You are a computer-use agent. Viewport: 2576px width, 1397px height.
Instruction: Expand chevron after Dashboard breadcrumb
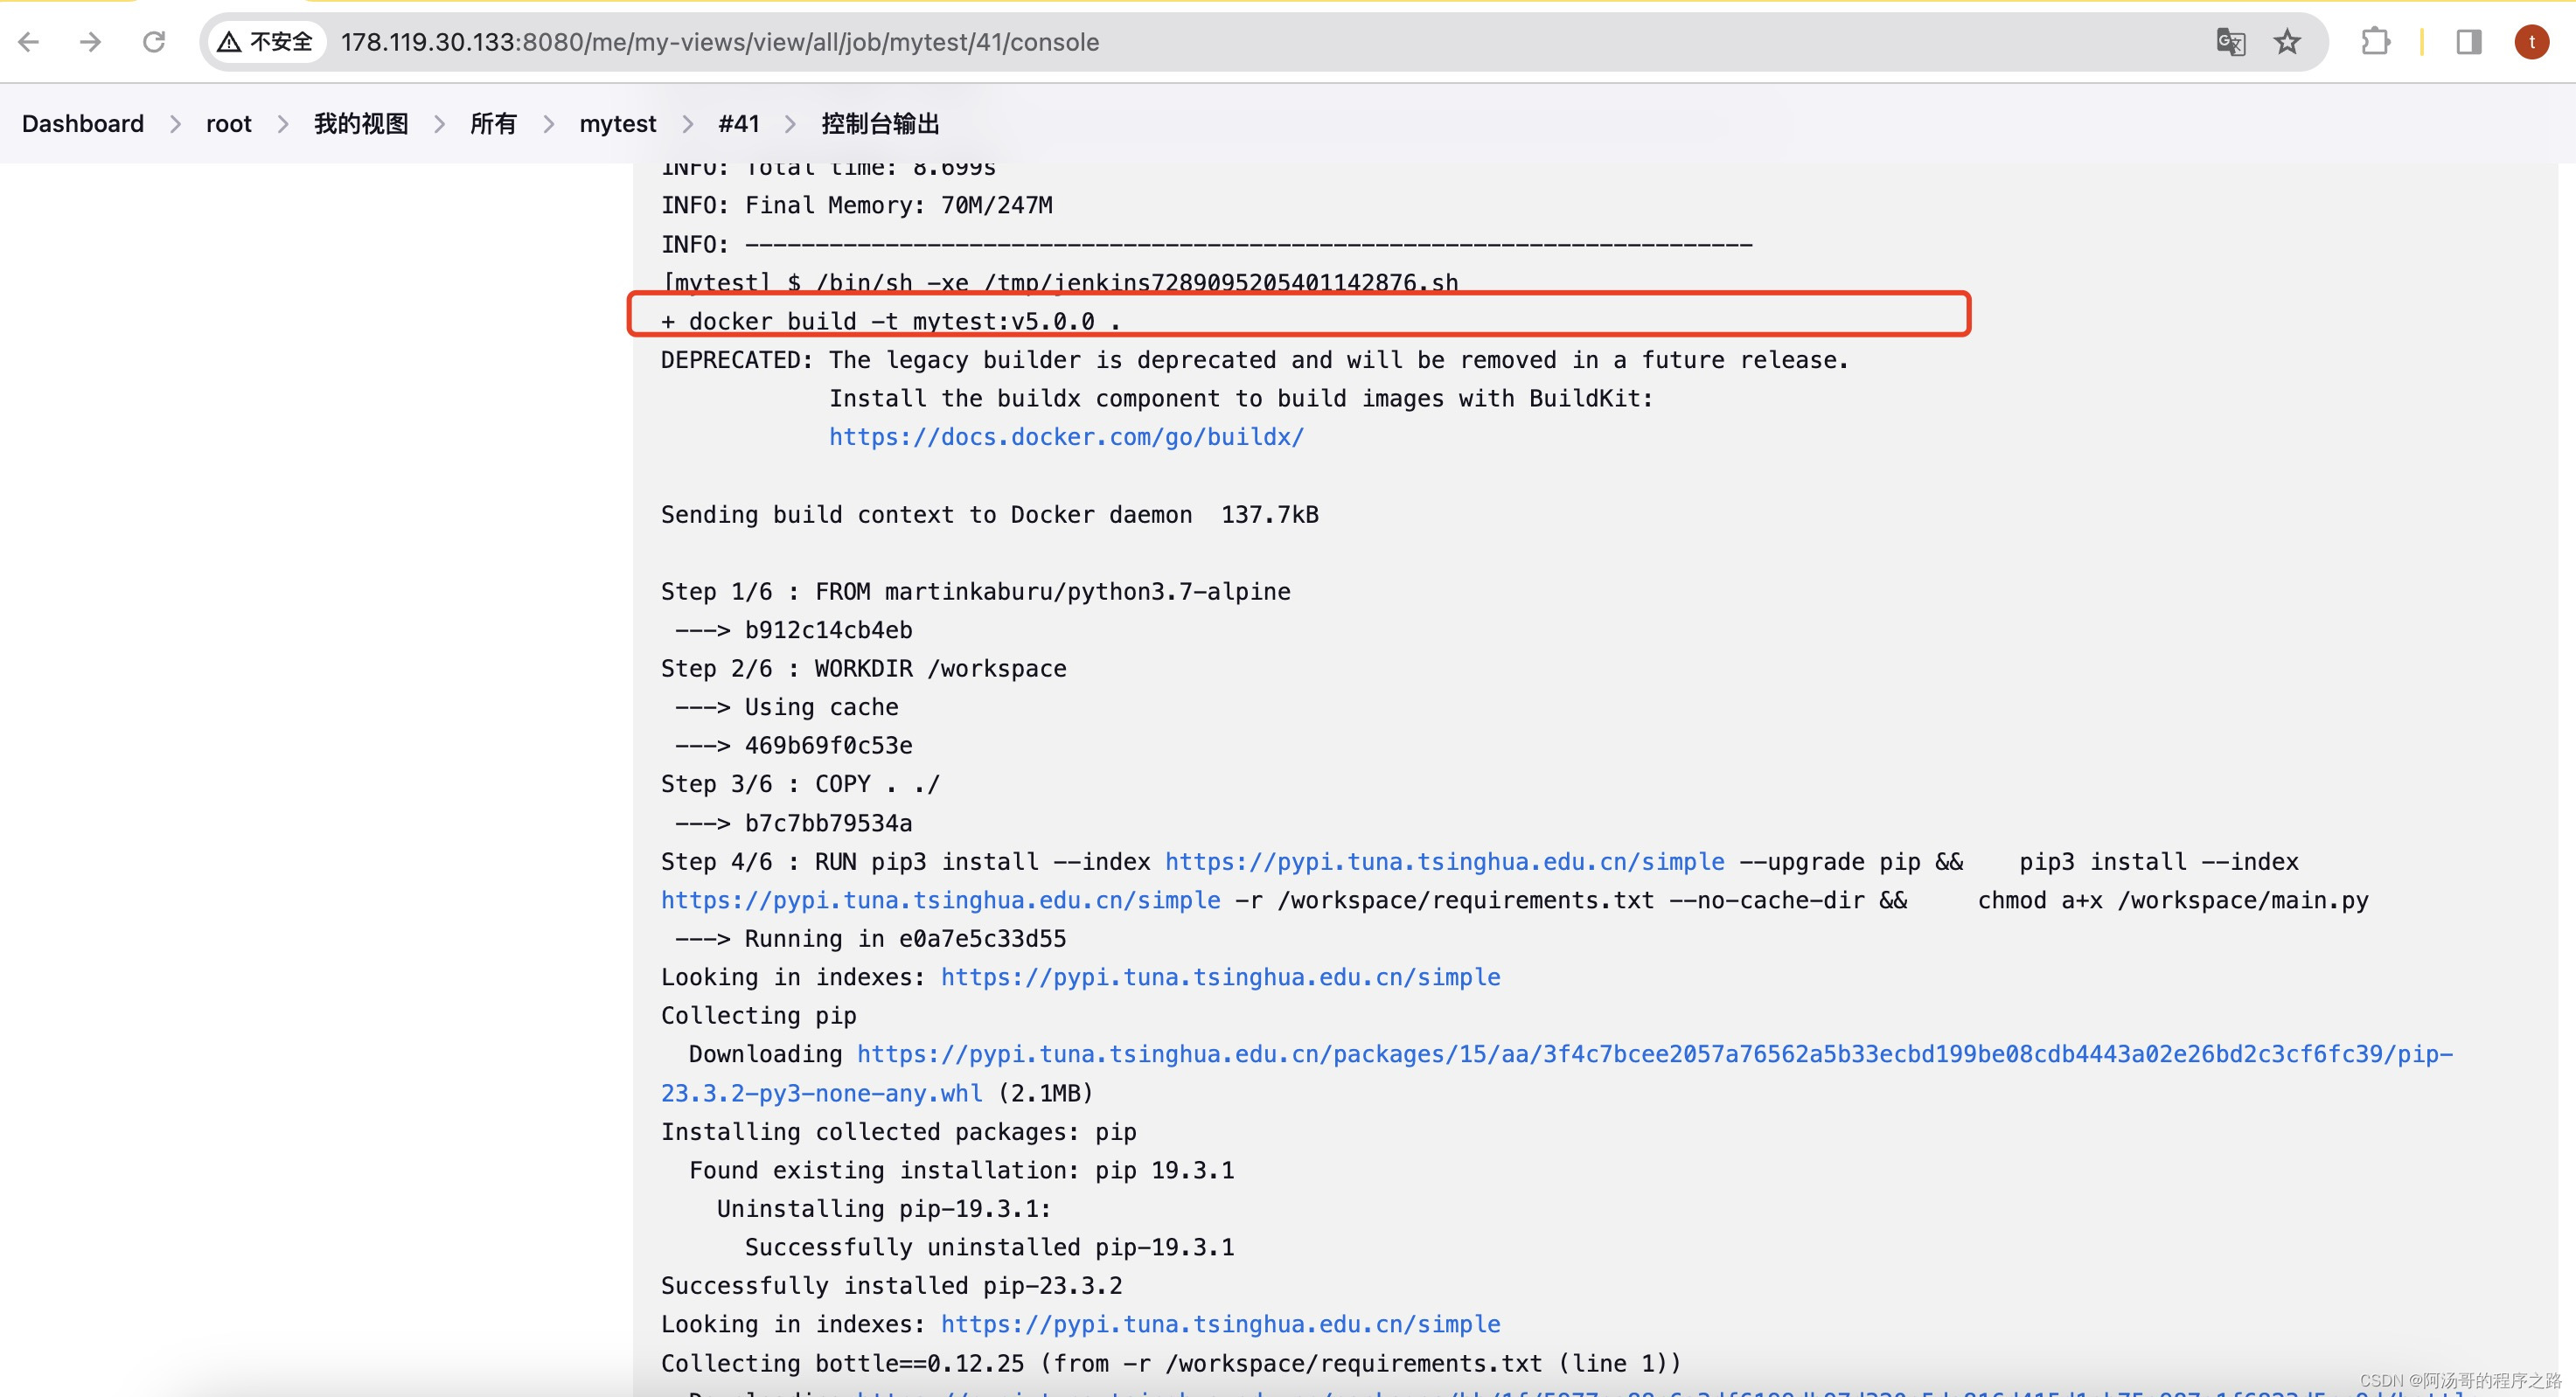click(176, 124)
